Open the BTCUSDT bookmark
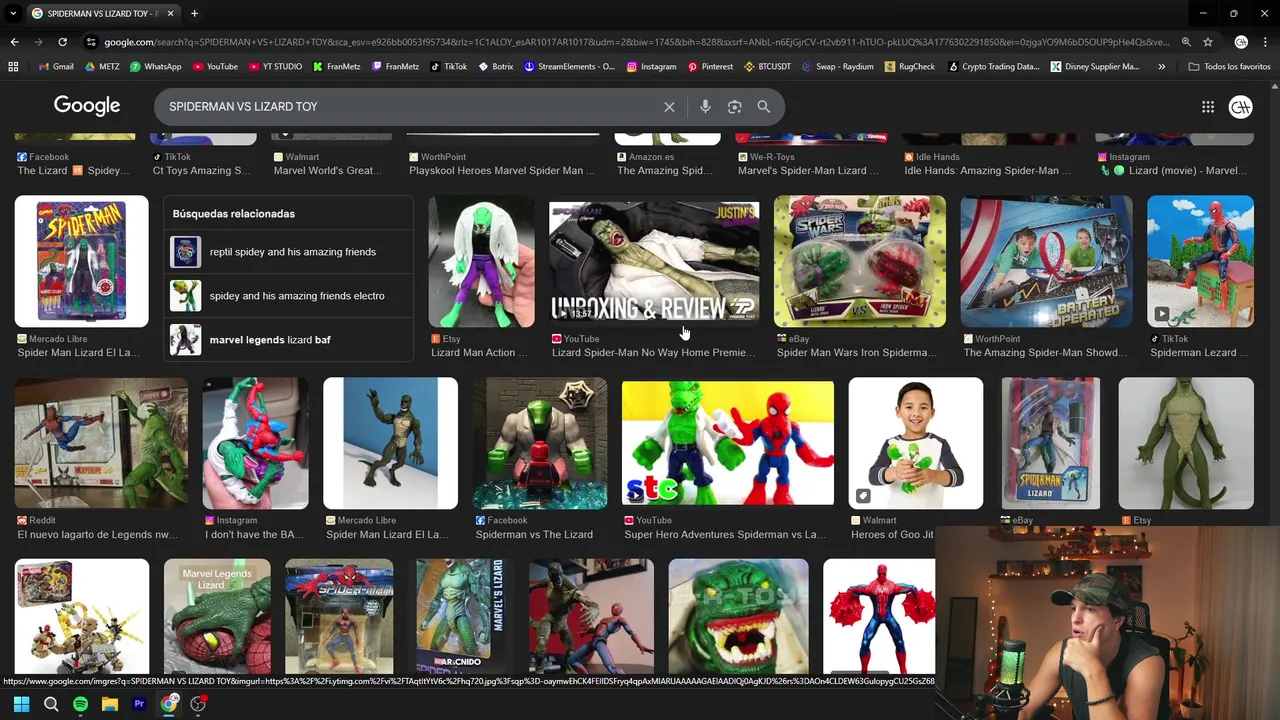Screen dimensions: 1280x720 point(768,67)
